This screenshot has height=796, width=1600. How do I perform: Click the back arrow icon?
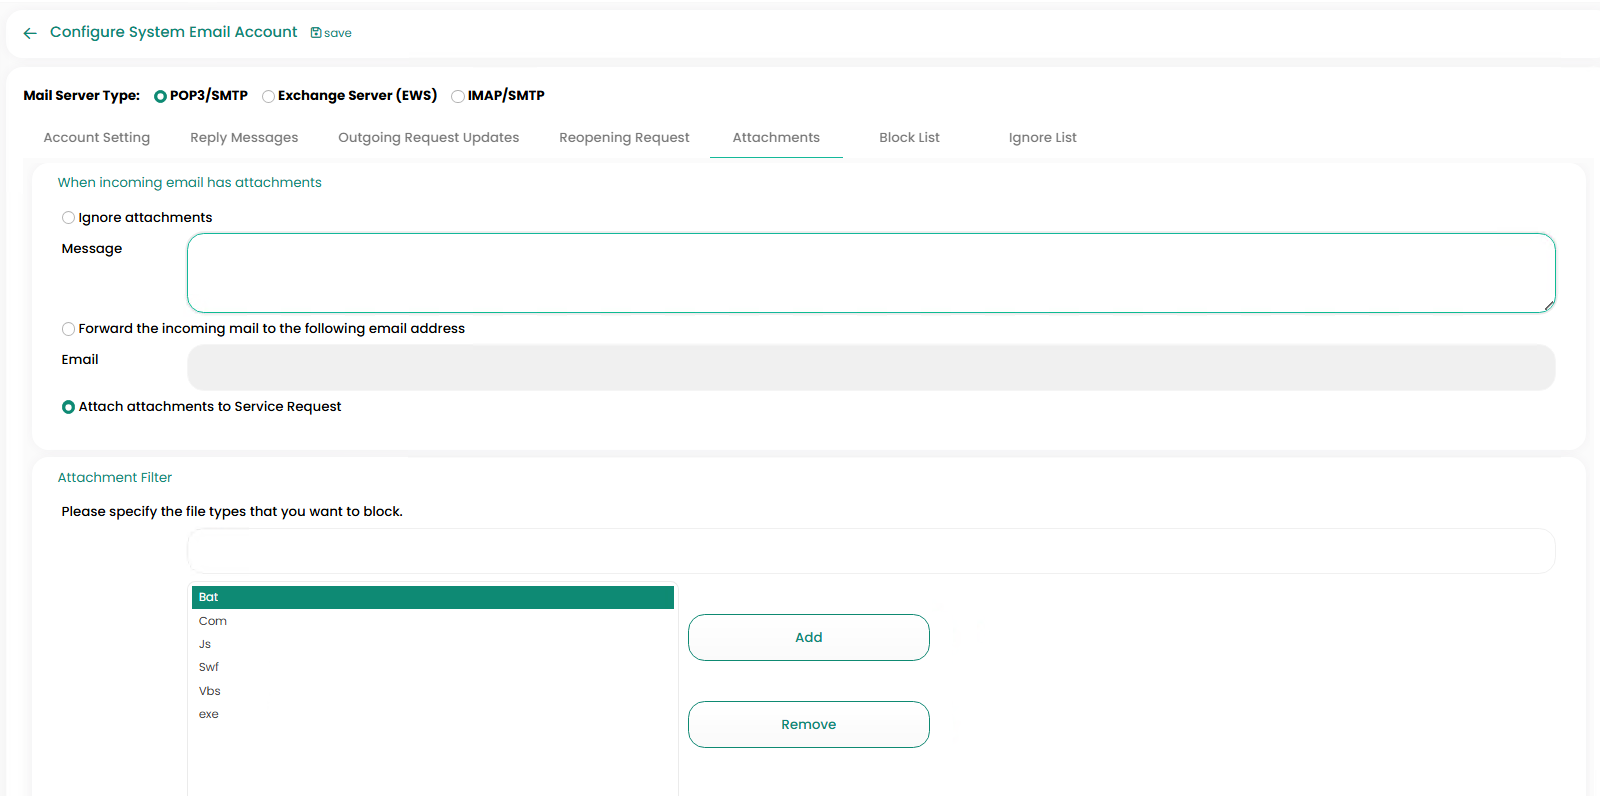point(30,33)
